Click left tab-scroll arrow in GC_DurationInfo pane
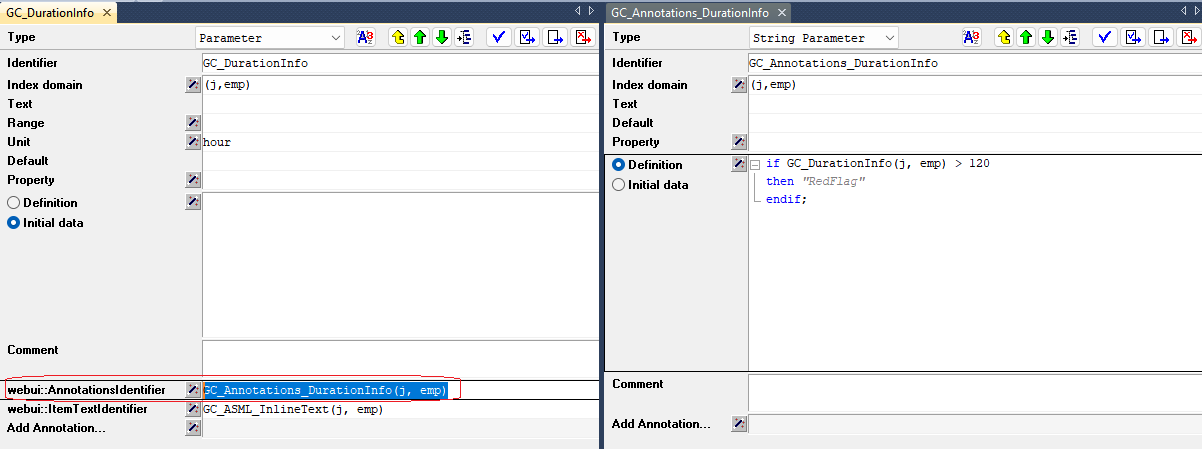Image resolution: width=1202 pixels, height=449 pixels. click(x=578, y=10)
